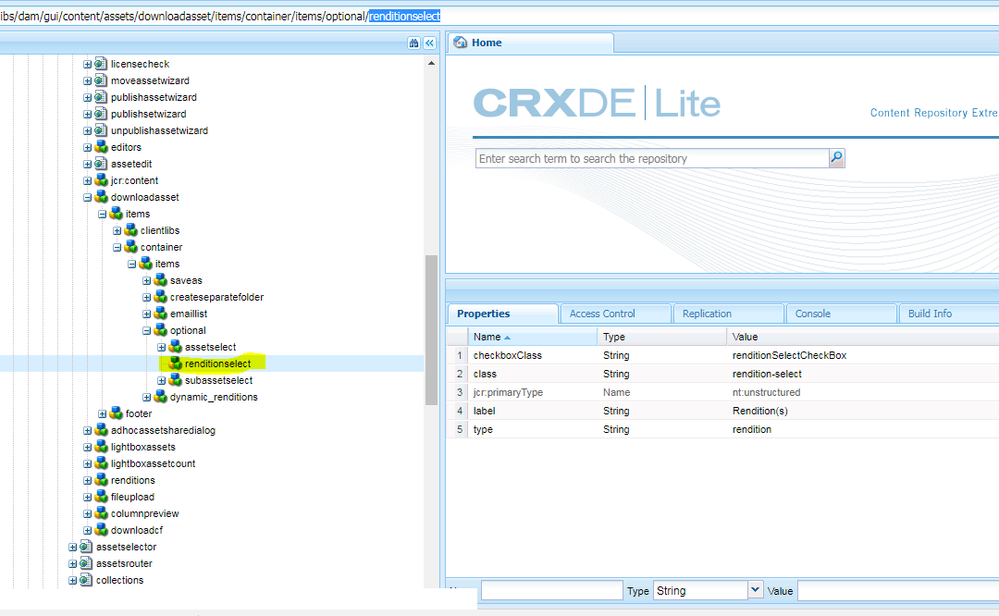This screenshot has height=616, width=999.
Task: Collapse the downloadasset tree node
Action: tap(88, 198)
